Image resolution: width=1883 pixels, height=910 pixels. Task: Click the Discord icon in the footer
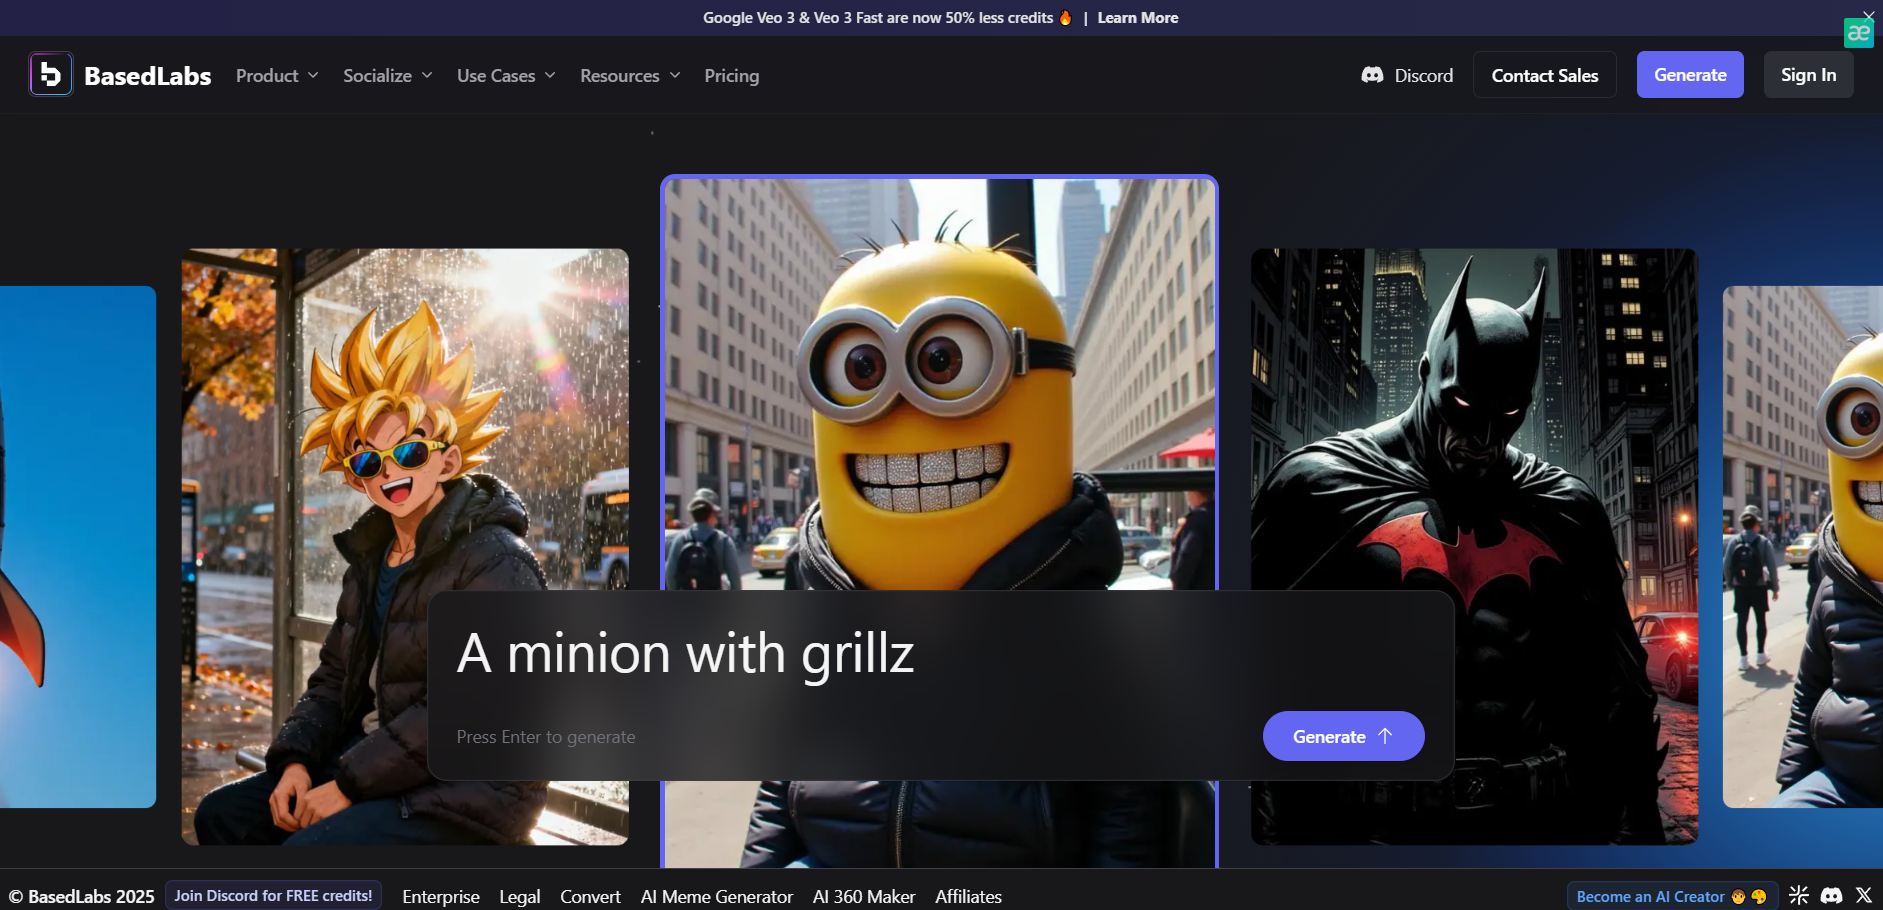coord(1831,896)
